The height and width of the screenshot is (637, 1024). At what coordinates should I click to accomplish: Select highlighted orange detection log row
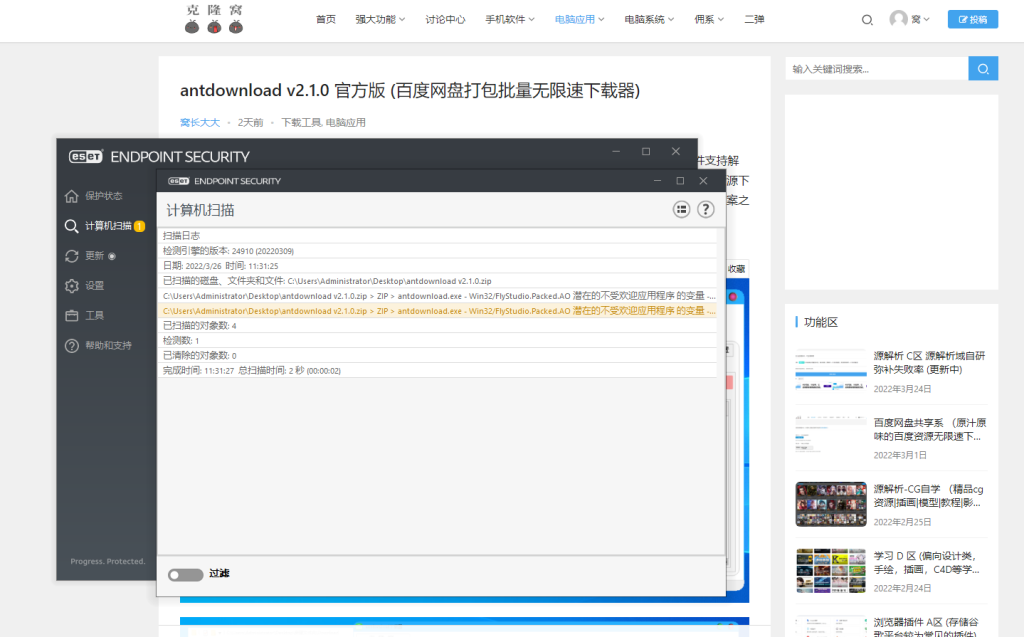438,311
